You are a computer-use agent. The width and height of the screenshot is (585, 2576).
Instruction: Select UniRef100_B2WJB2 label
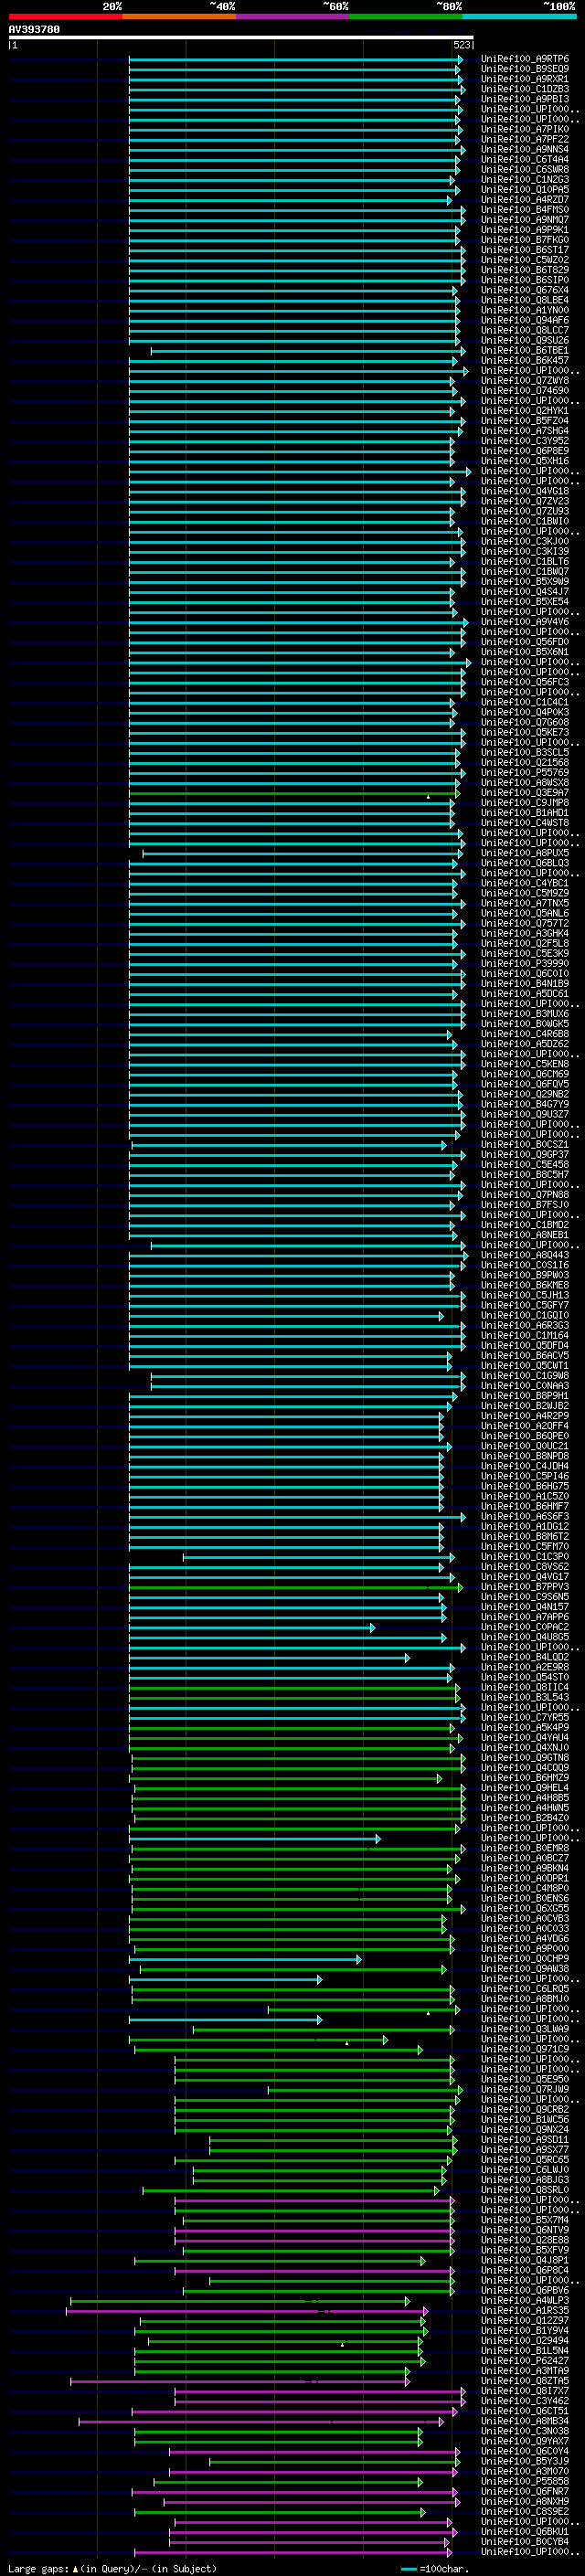coord(525,1405)
